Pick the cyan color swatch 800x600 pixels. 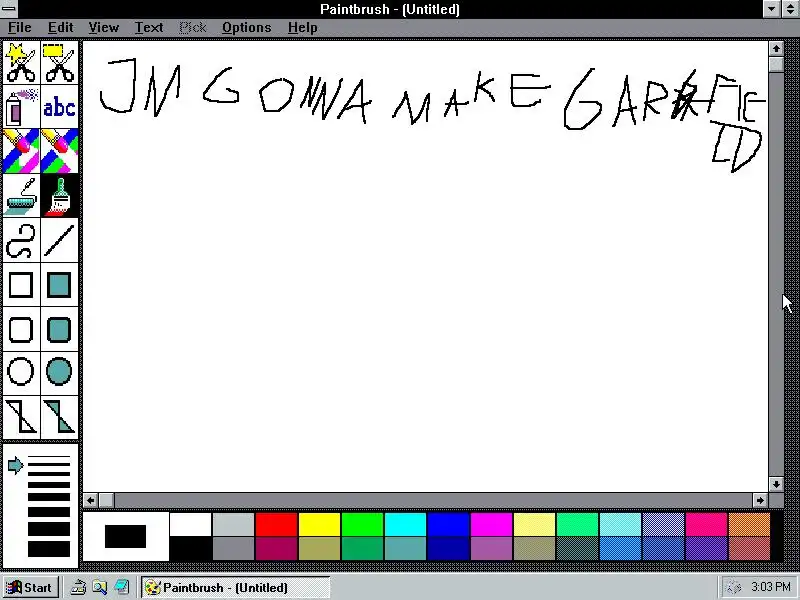point(405,524)
